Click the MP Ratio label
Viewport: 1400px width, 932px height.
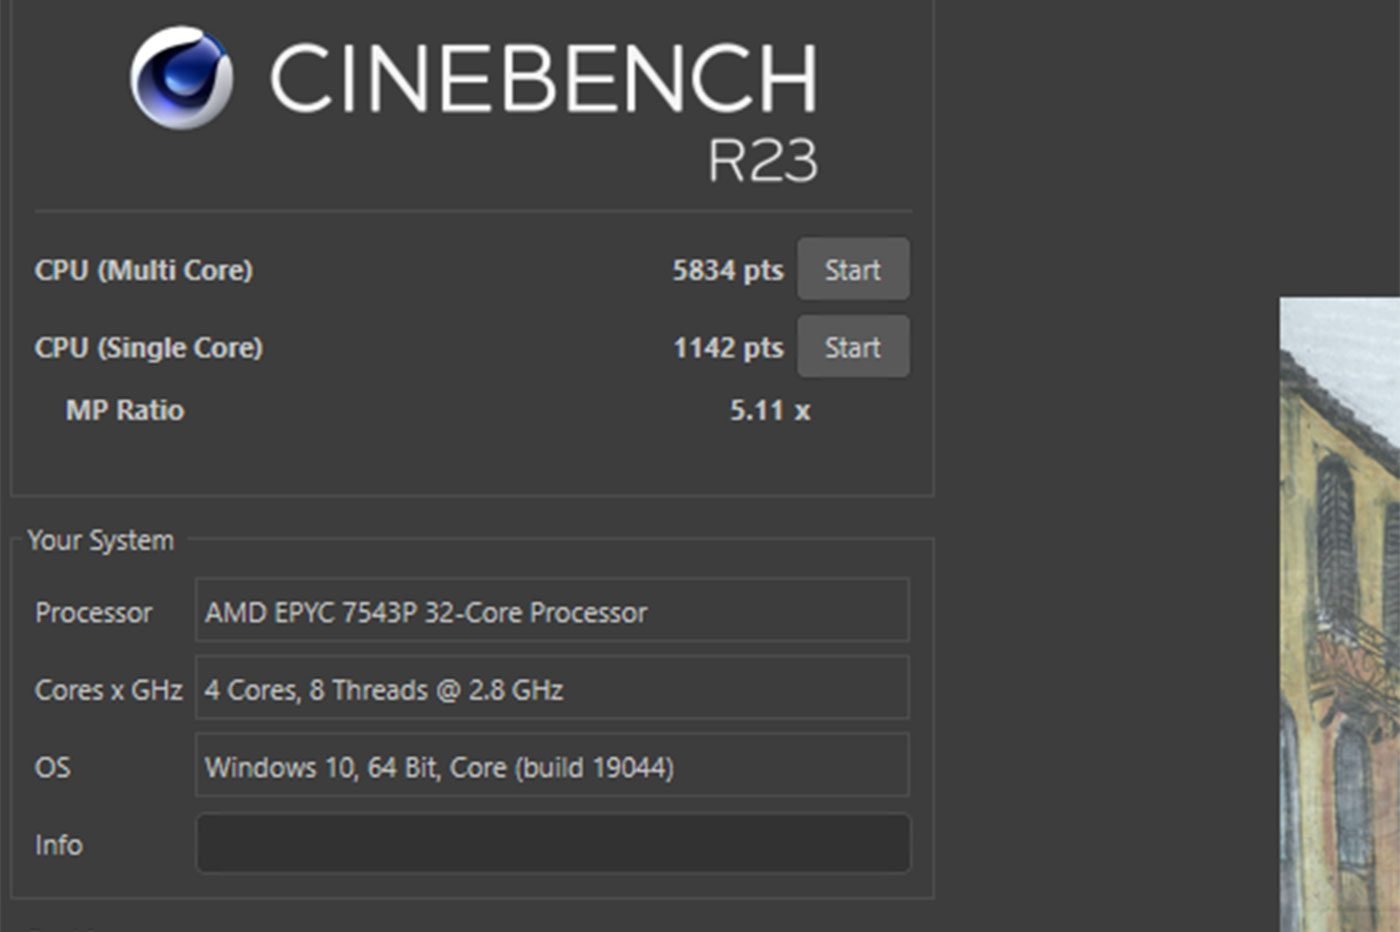(125, 410)
